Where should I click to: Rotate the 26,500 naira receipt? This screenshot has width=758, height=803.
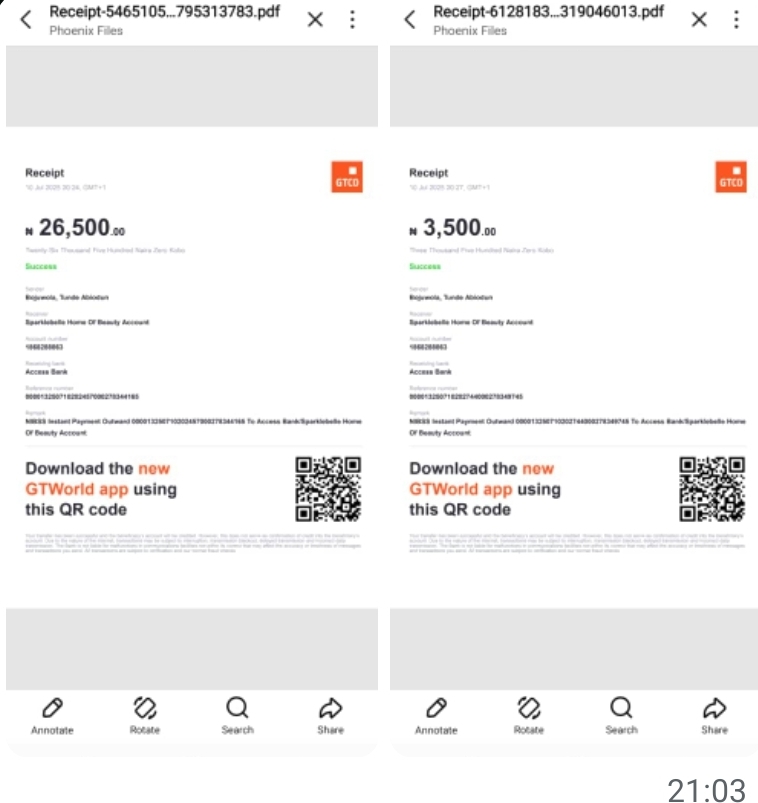click(x=145, y=714)
